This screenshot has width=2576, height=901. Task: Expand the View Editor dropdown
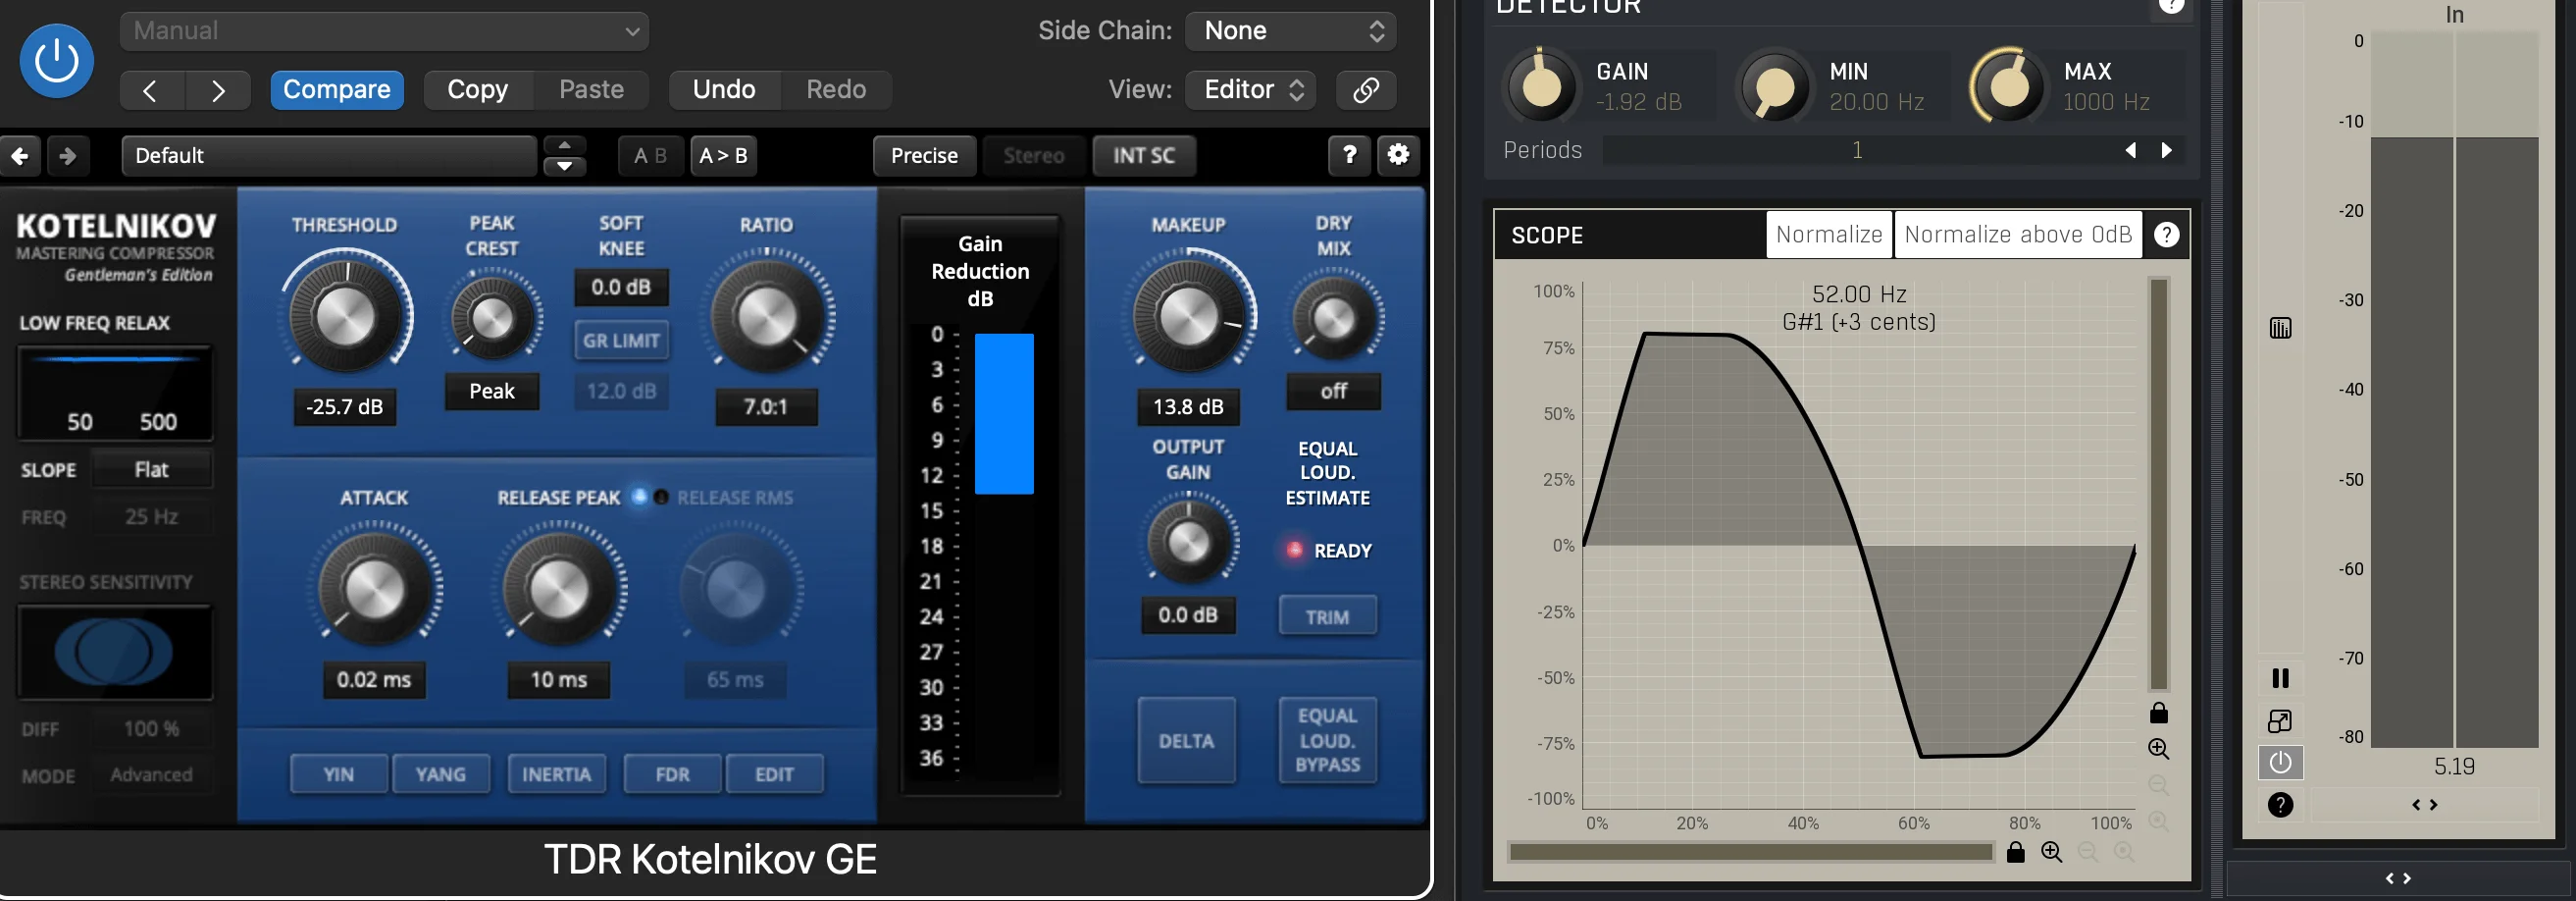click(1250, 90)
